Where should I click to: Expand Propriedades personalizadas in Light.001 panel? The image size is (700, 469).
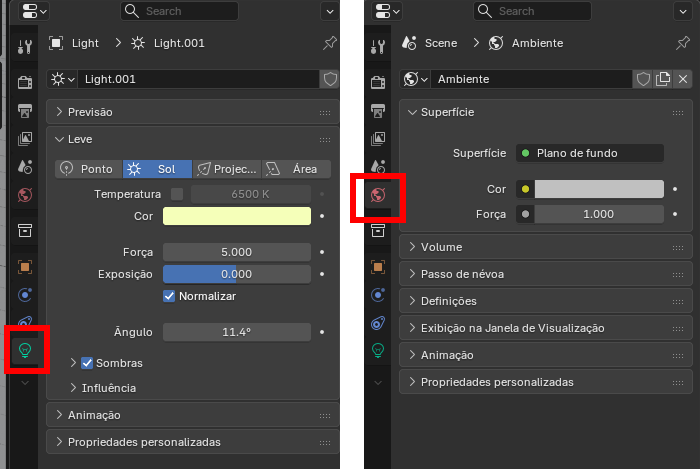(193, 442)
